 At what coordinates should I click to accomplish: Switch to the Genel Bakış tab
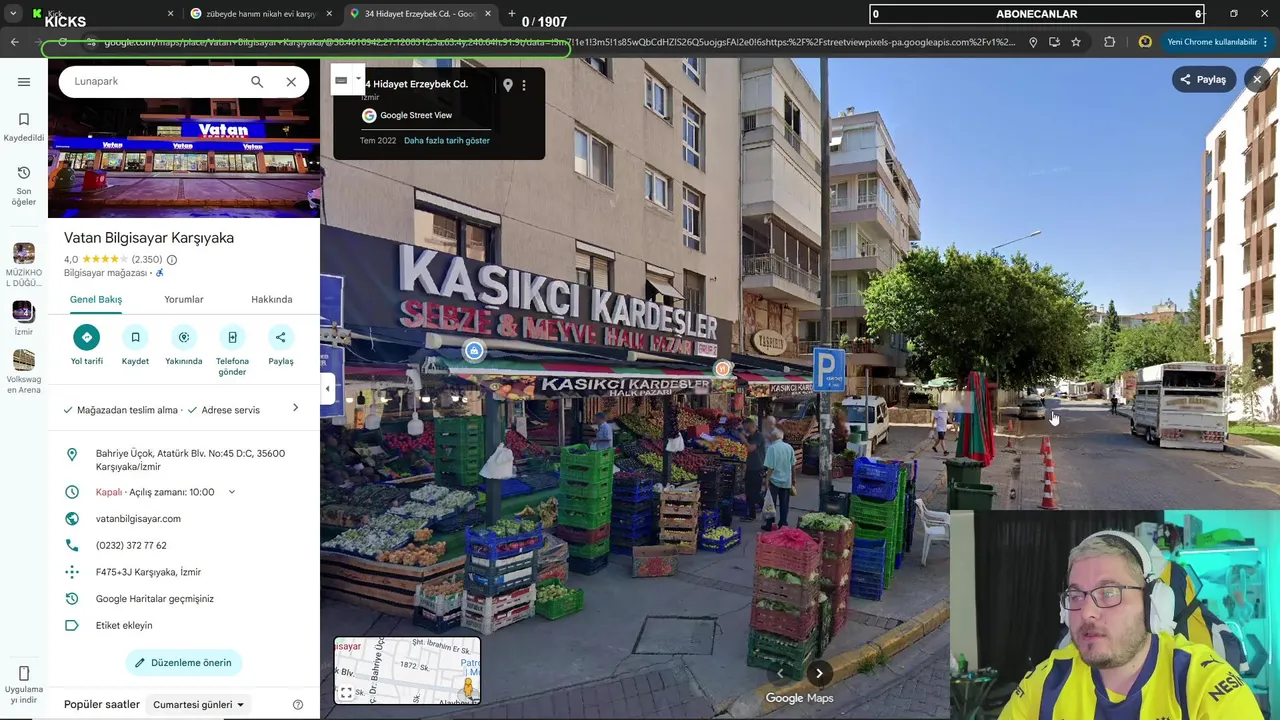click(96, 300)
